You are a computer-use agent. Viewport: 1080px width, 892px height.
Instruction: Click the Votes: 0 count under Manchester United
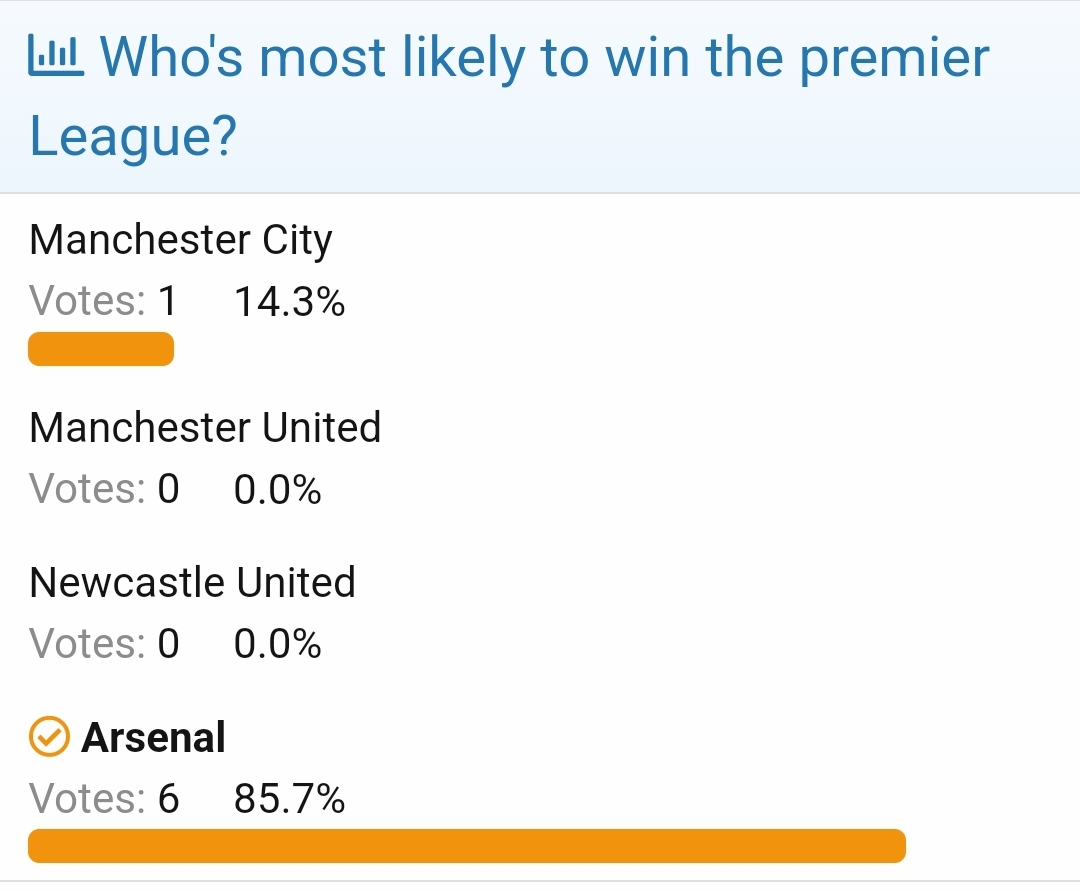point(104,490)
